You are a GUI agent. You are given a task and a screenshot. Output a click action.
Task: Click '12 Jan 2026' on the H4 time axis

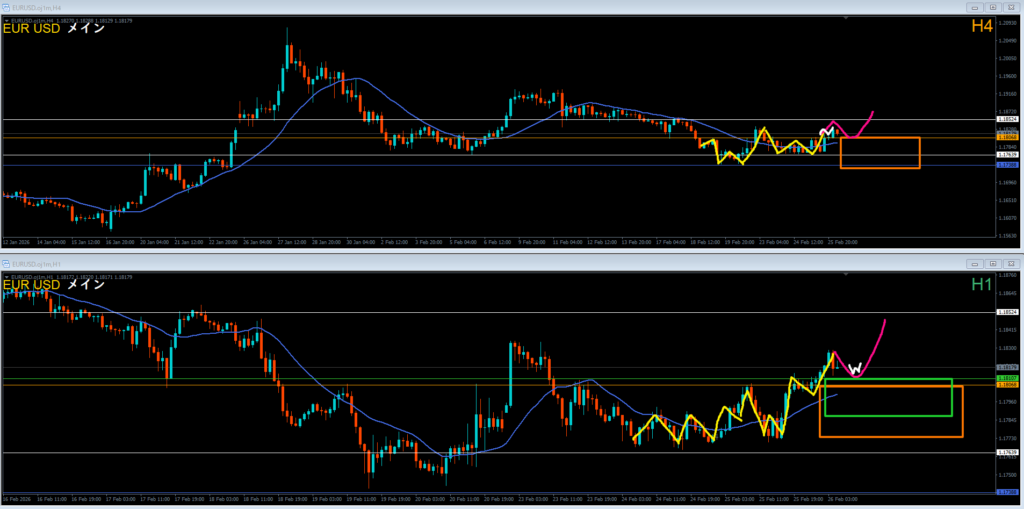point(14,242)
